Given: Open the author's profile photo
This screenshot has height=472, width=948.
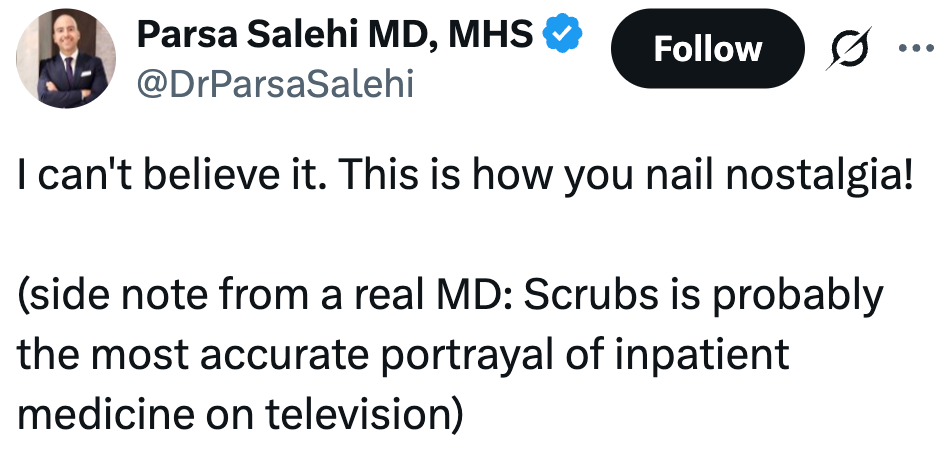Looking at the screenshot, I should coord(67,60).
